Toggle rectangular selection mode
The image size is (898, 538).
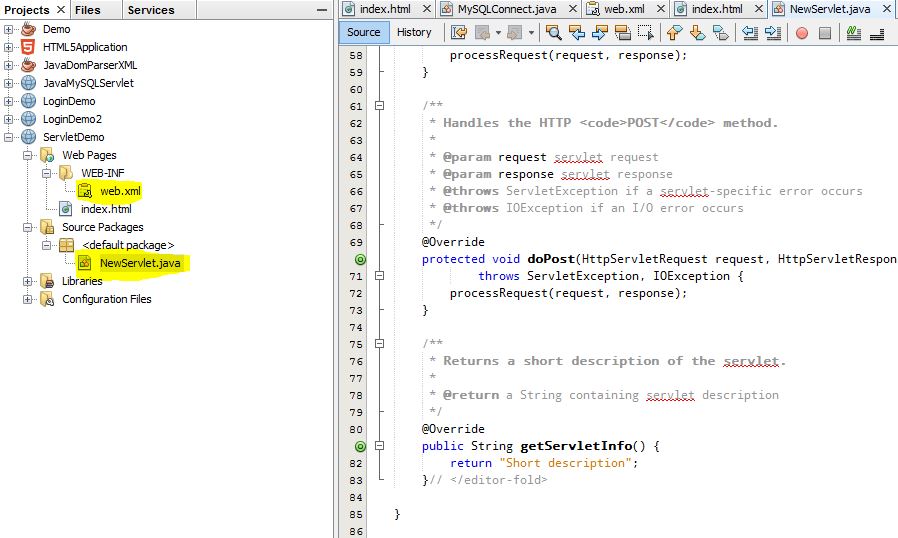coord(646,32)
